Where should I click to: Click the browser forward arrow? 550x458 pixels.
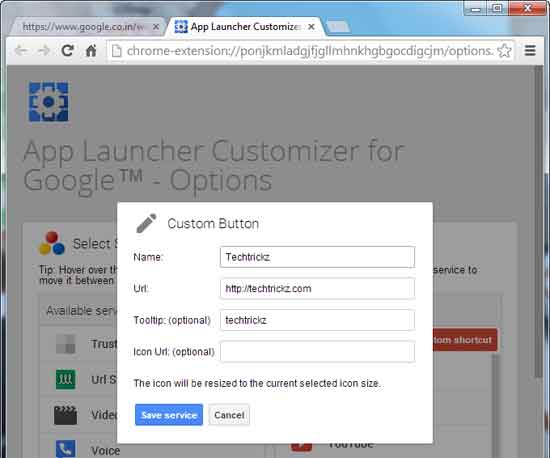coord(43,51)
